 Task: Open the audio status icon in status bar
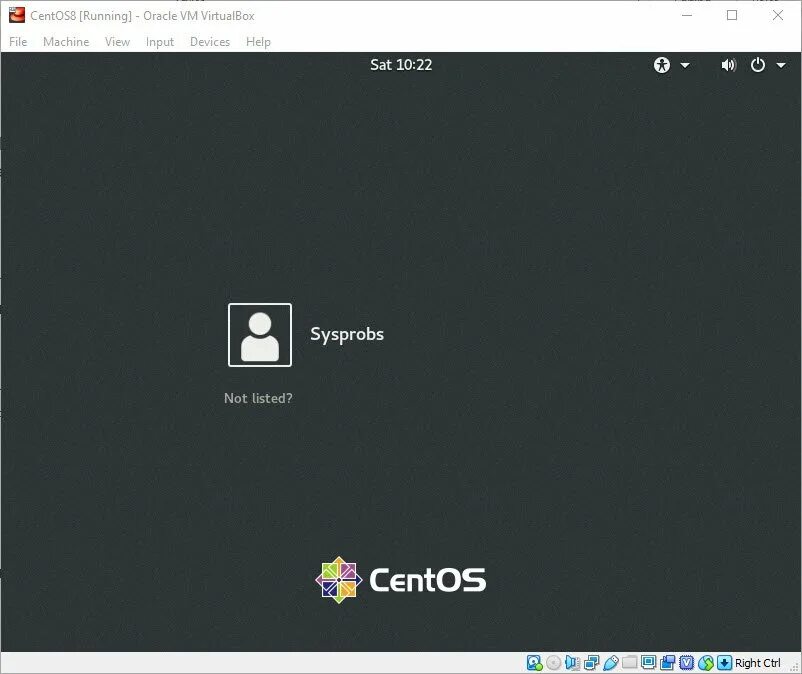572,663
